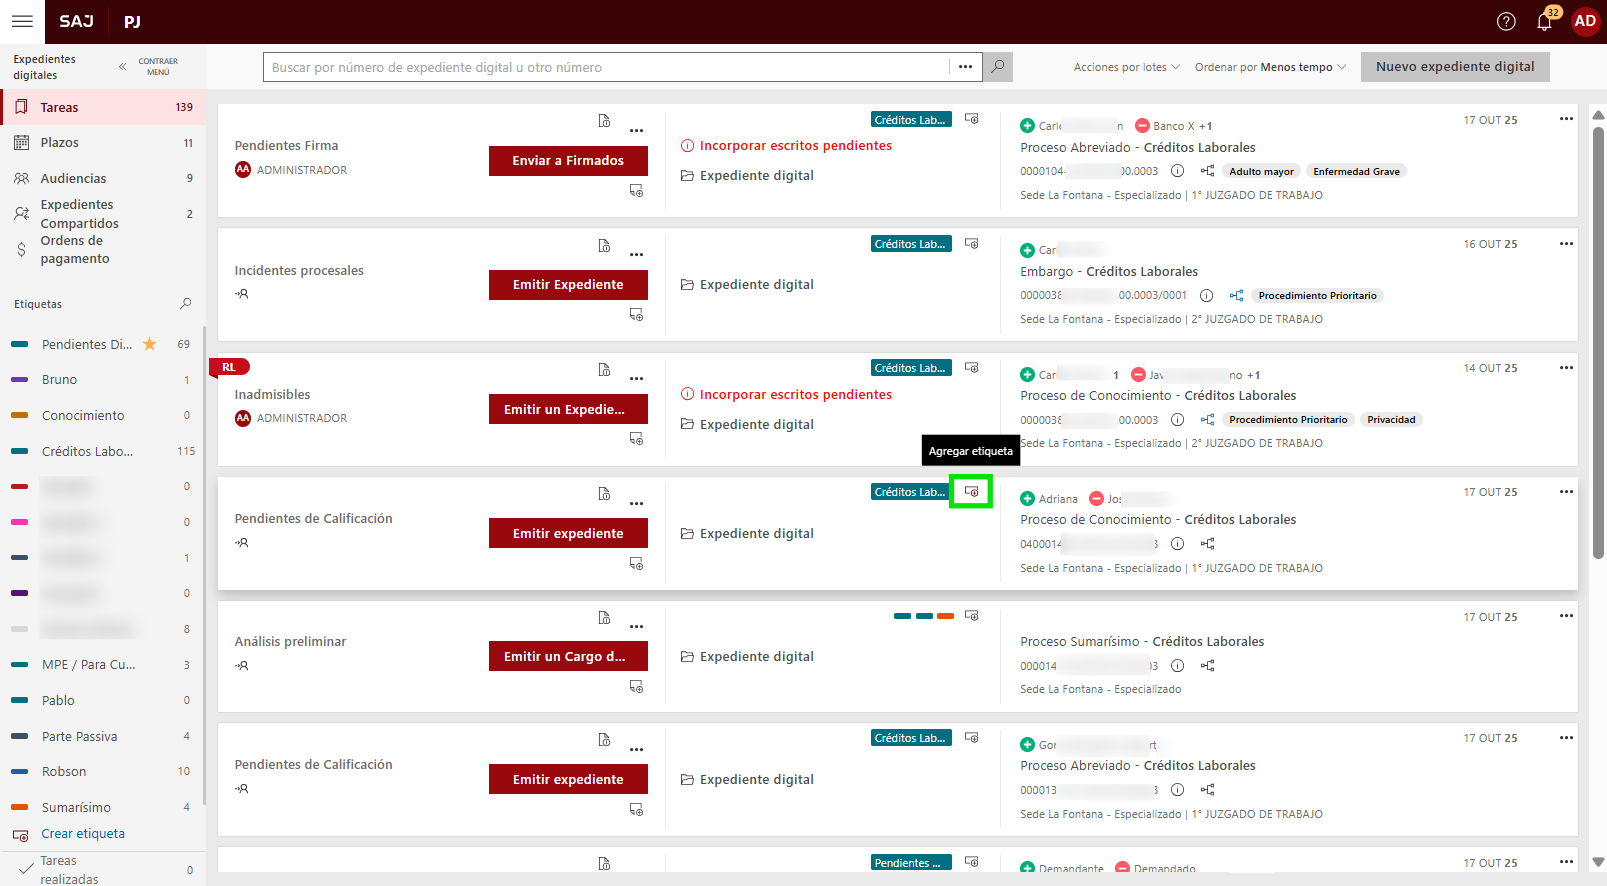
Task: Click the search magnifier button
Action: (x=997, y=67)
